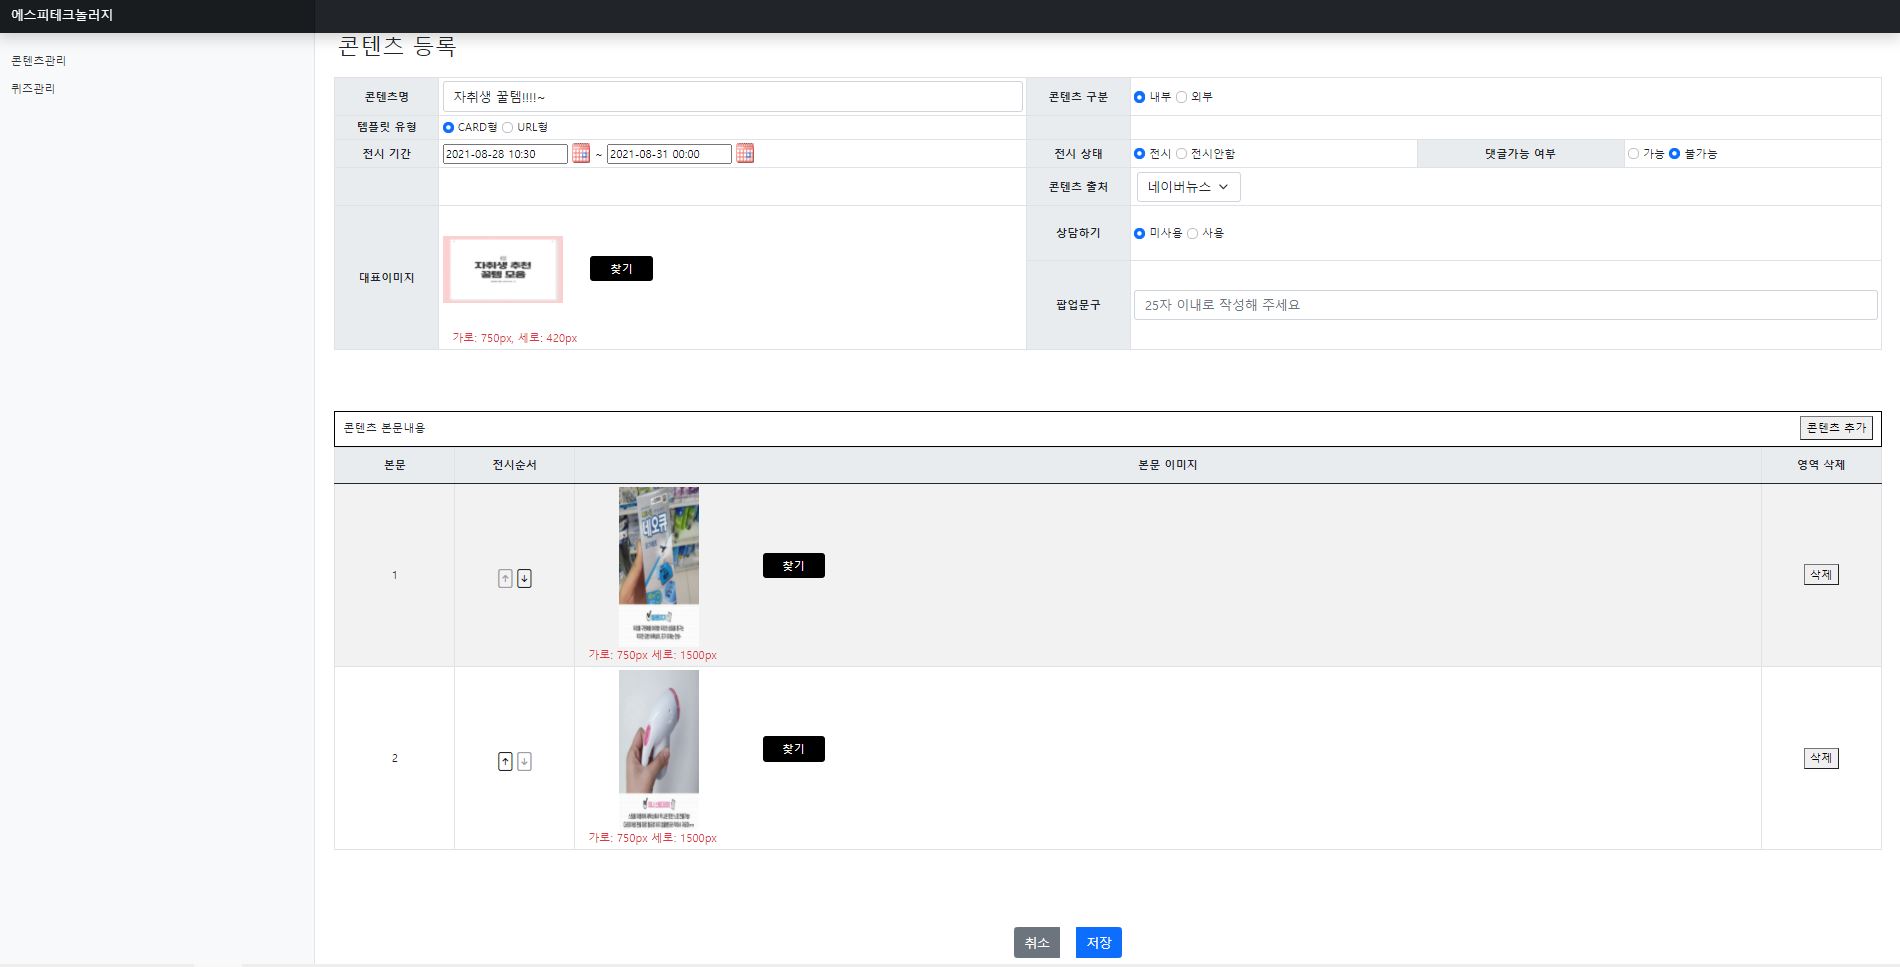Move first content row down with arrow icon
The image size is (1900, 967).
click(523, 577)
